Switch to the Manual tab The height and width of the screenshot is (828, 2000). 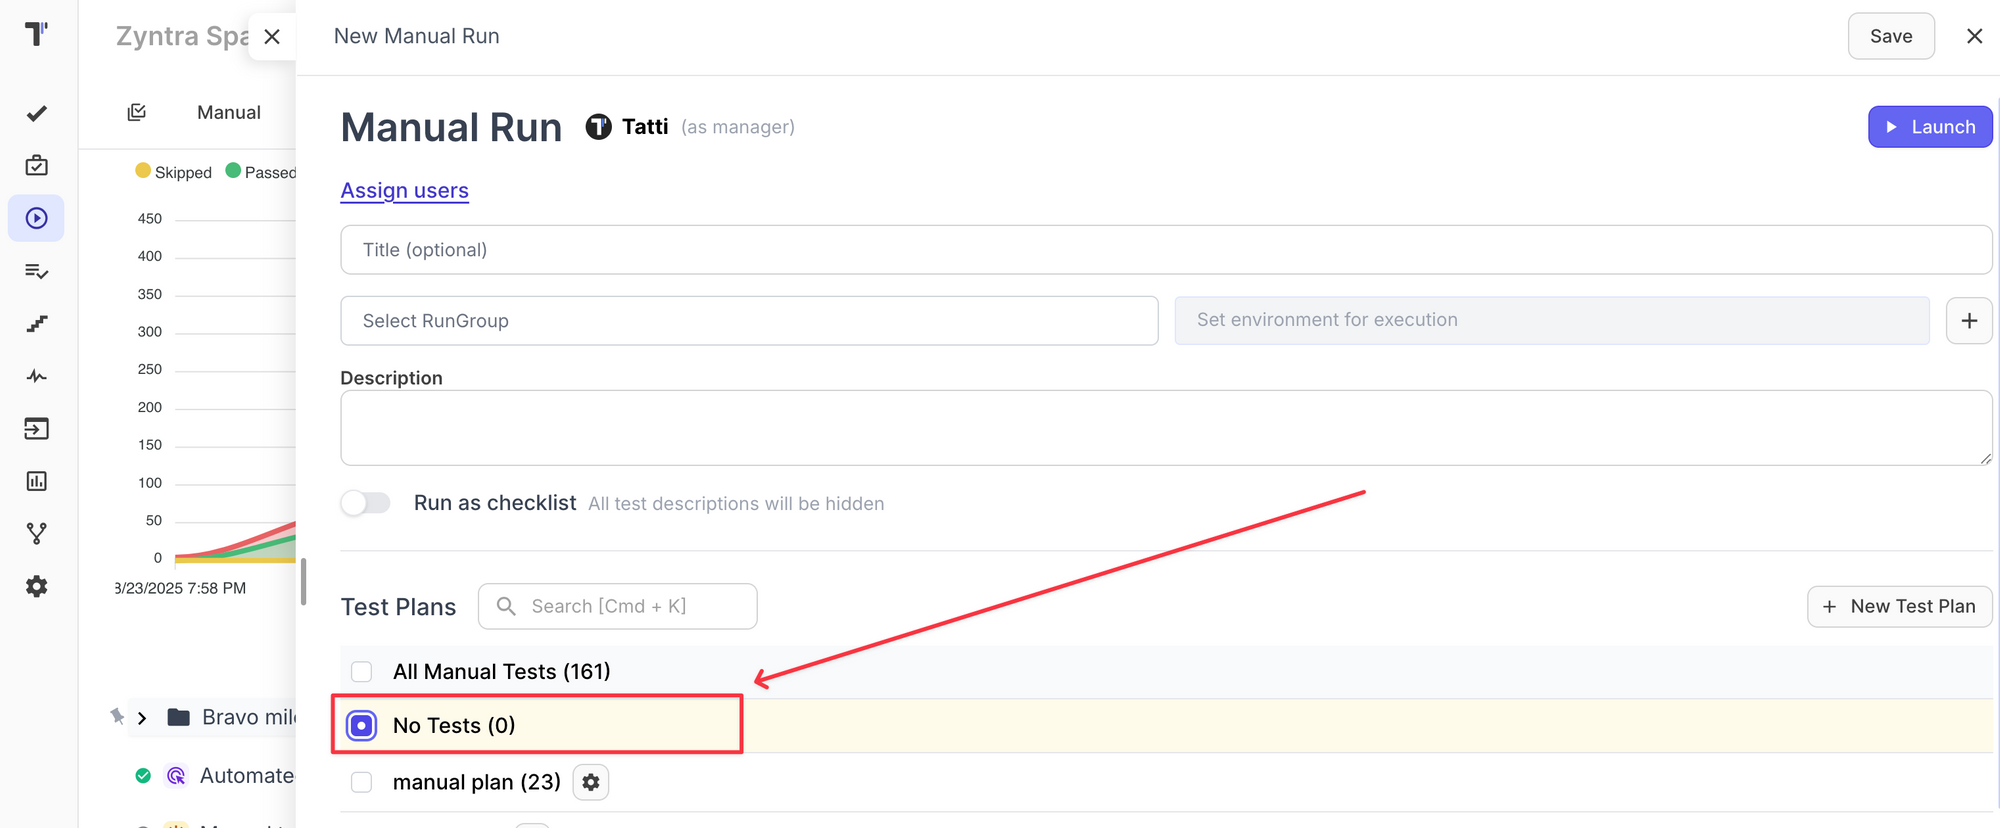coord(228,113)
